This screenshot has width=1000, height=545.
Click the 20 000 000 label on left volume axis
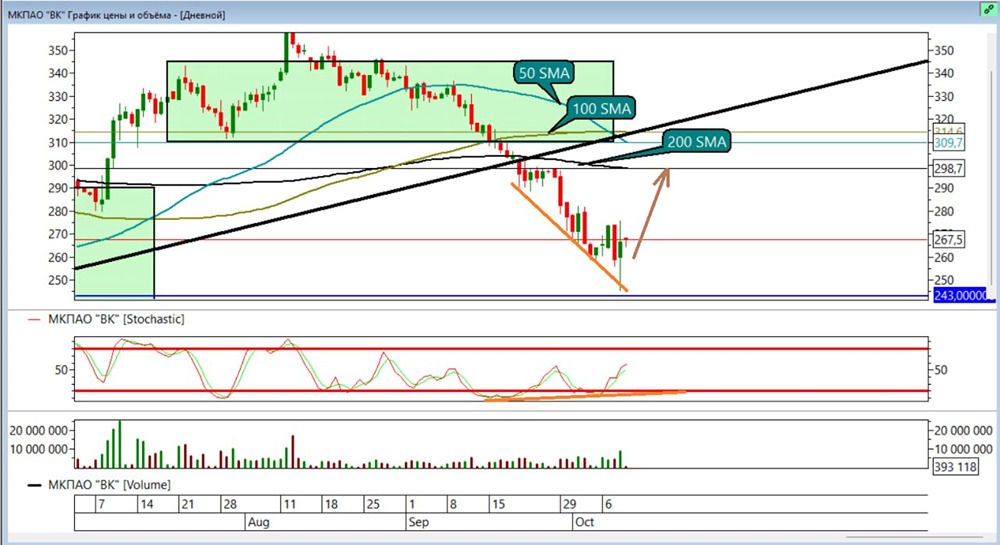pos(38,430)
